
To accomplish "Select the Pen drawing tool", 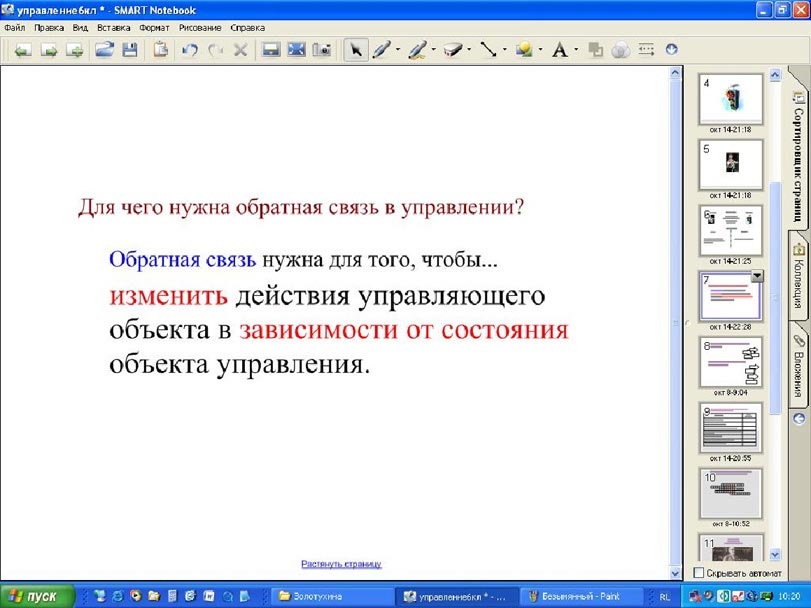I will (381, 49).
